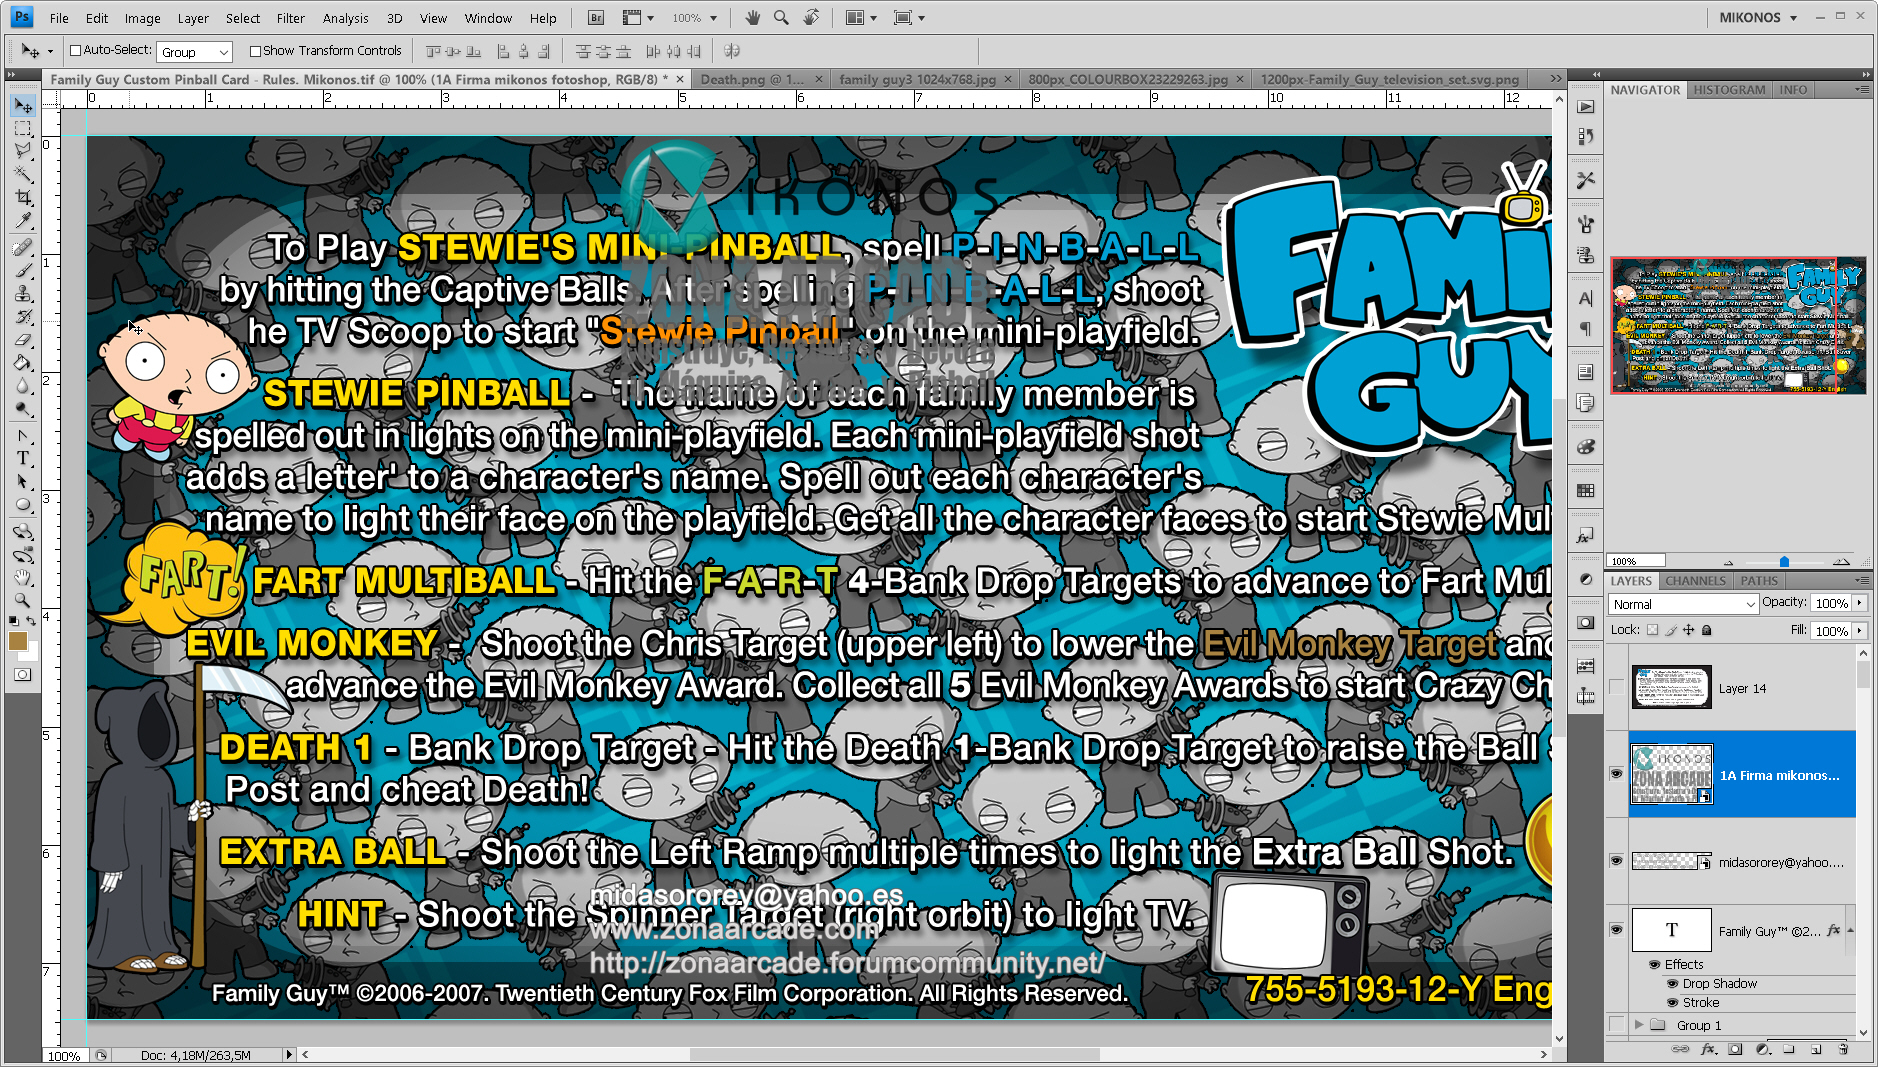Choose the Clone Stamp tool
The image size is (1878, 1067).
coord(23,293)
